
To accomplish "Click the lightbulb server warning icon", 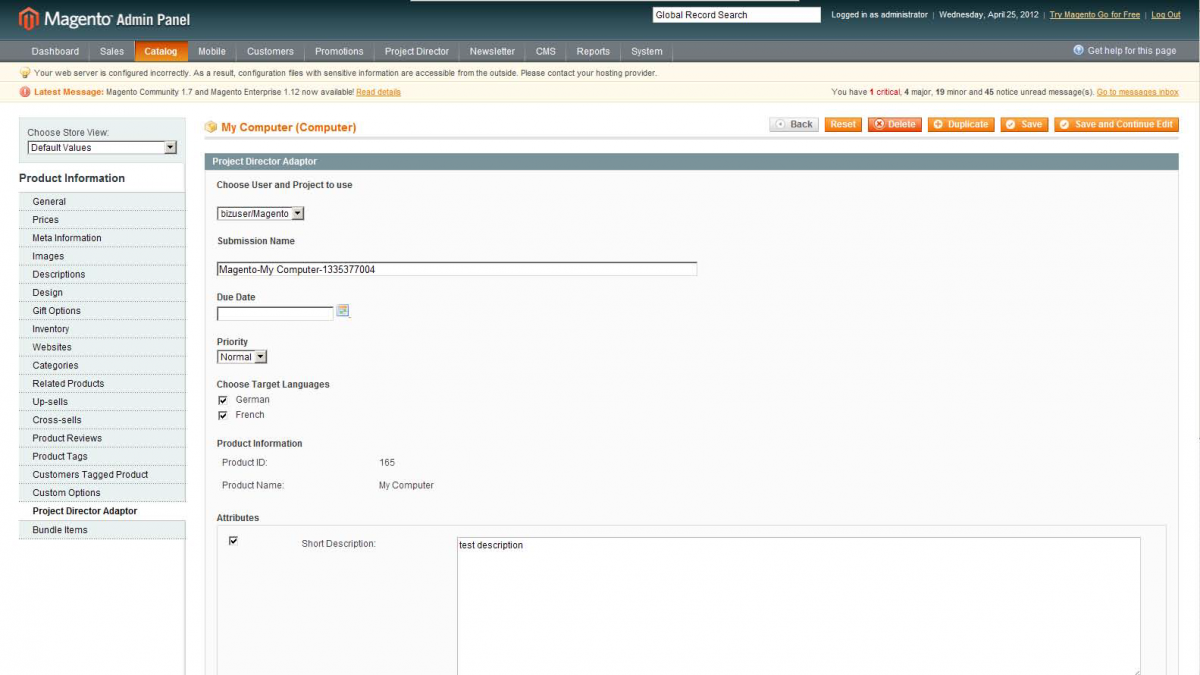I will [25, 73].
